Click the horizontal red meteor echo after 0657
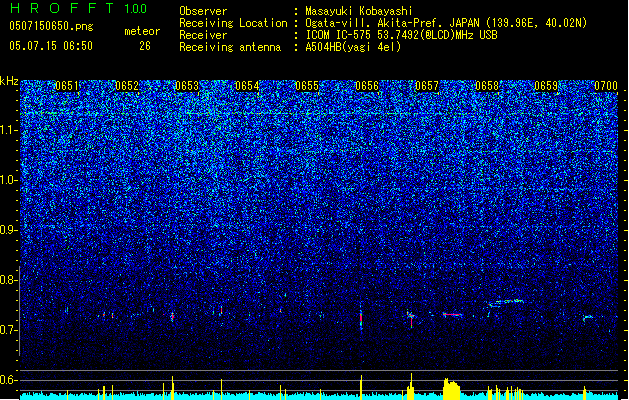 (452, 315)
